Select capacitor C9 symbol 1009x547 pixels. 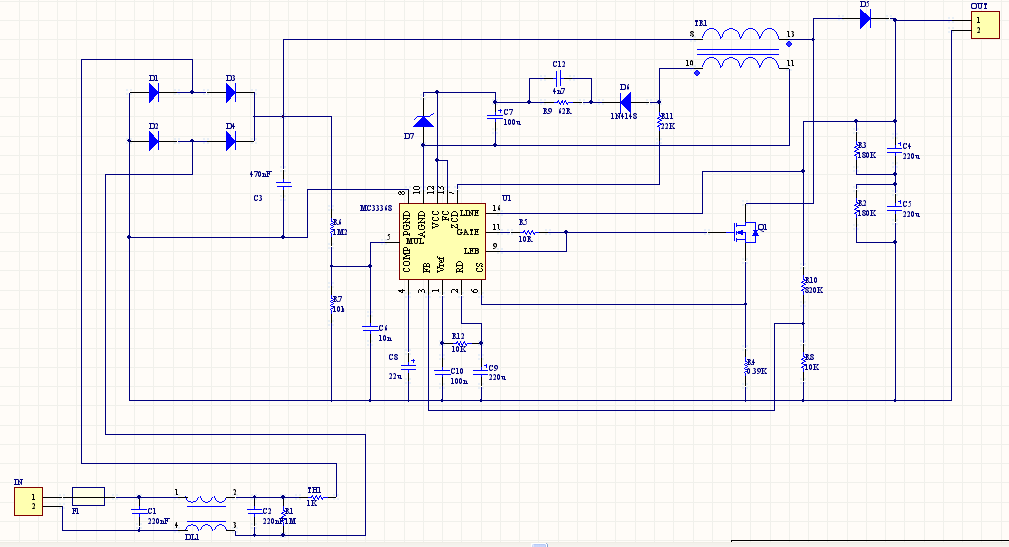481,371
